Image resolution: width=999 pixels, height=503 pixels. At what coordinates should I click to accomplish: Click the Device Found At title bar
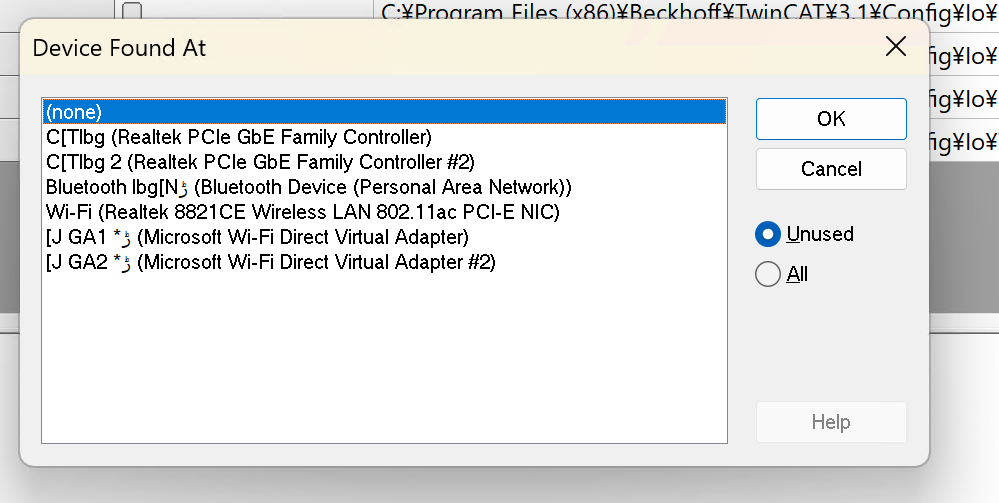pos(450,47)
